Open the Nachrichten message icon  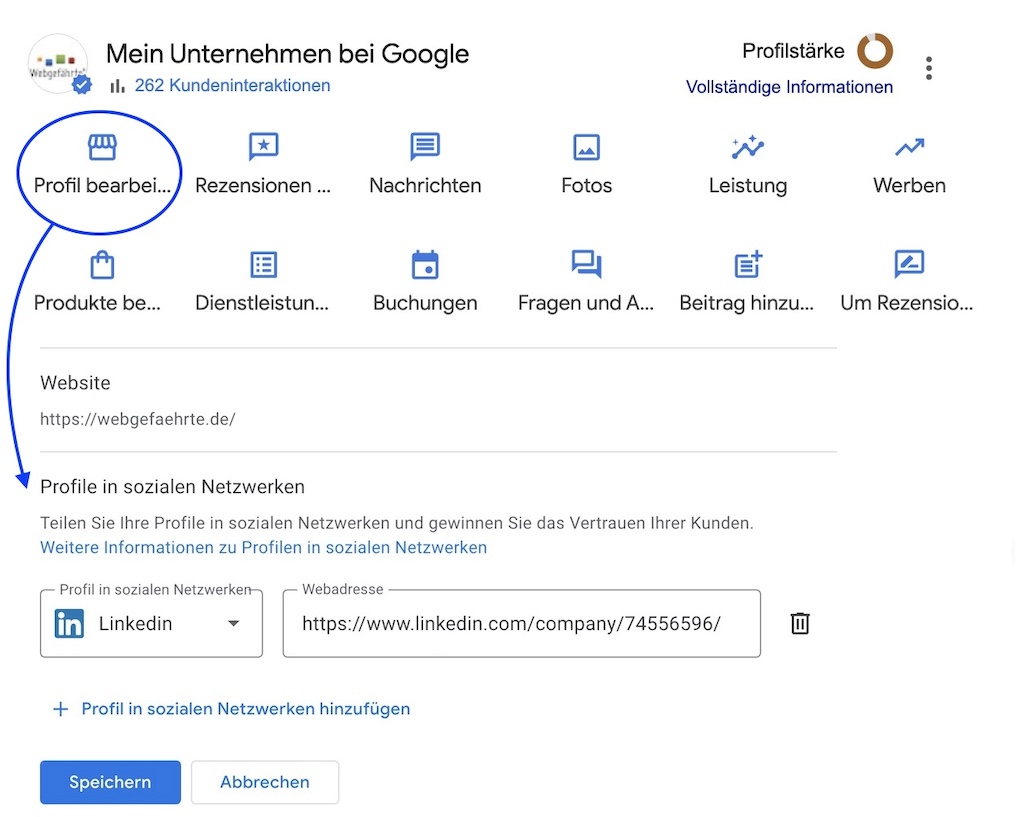point(425,147)
